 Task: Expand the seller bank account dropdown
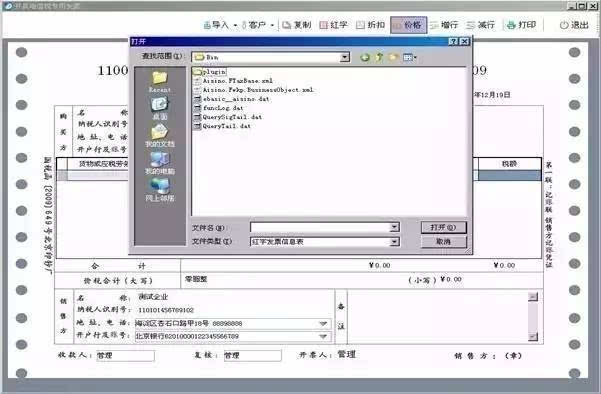[323, 337]
